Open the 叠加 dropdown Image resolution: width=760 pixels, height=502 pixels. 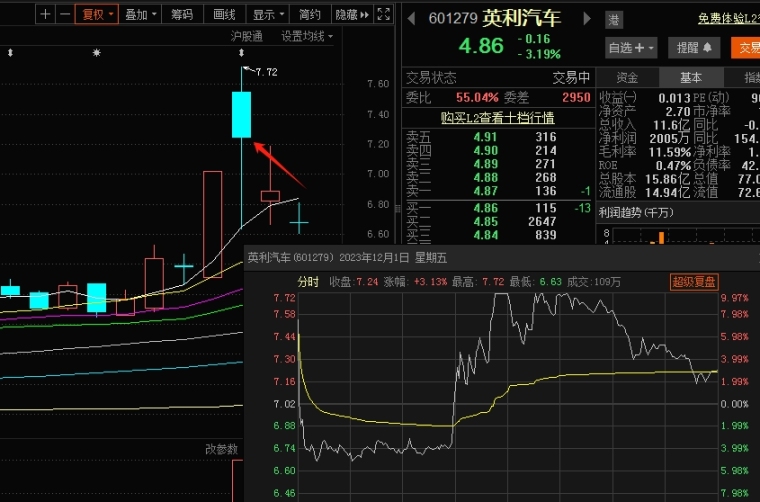pyautogui.click(x=140, y=14)
